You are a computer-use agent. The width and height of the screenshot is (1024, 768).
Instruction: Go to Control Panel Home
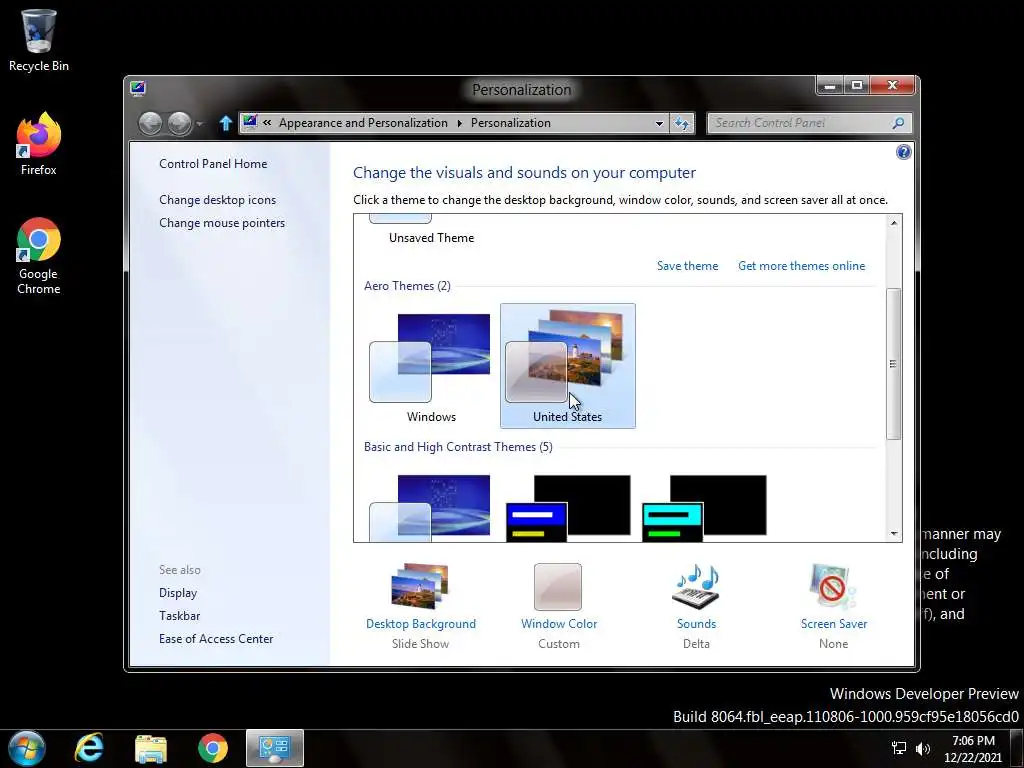coord(213,164)
